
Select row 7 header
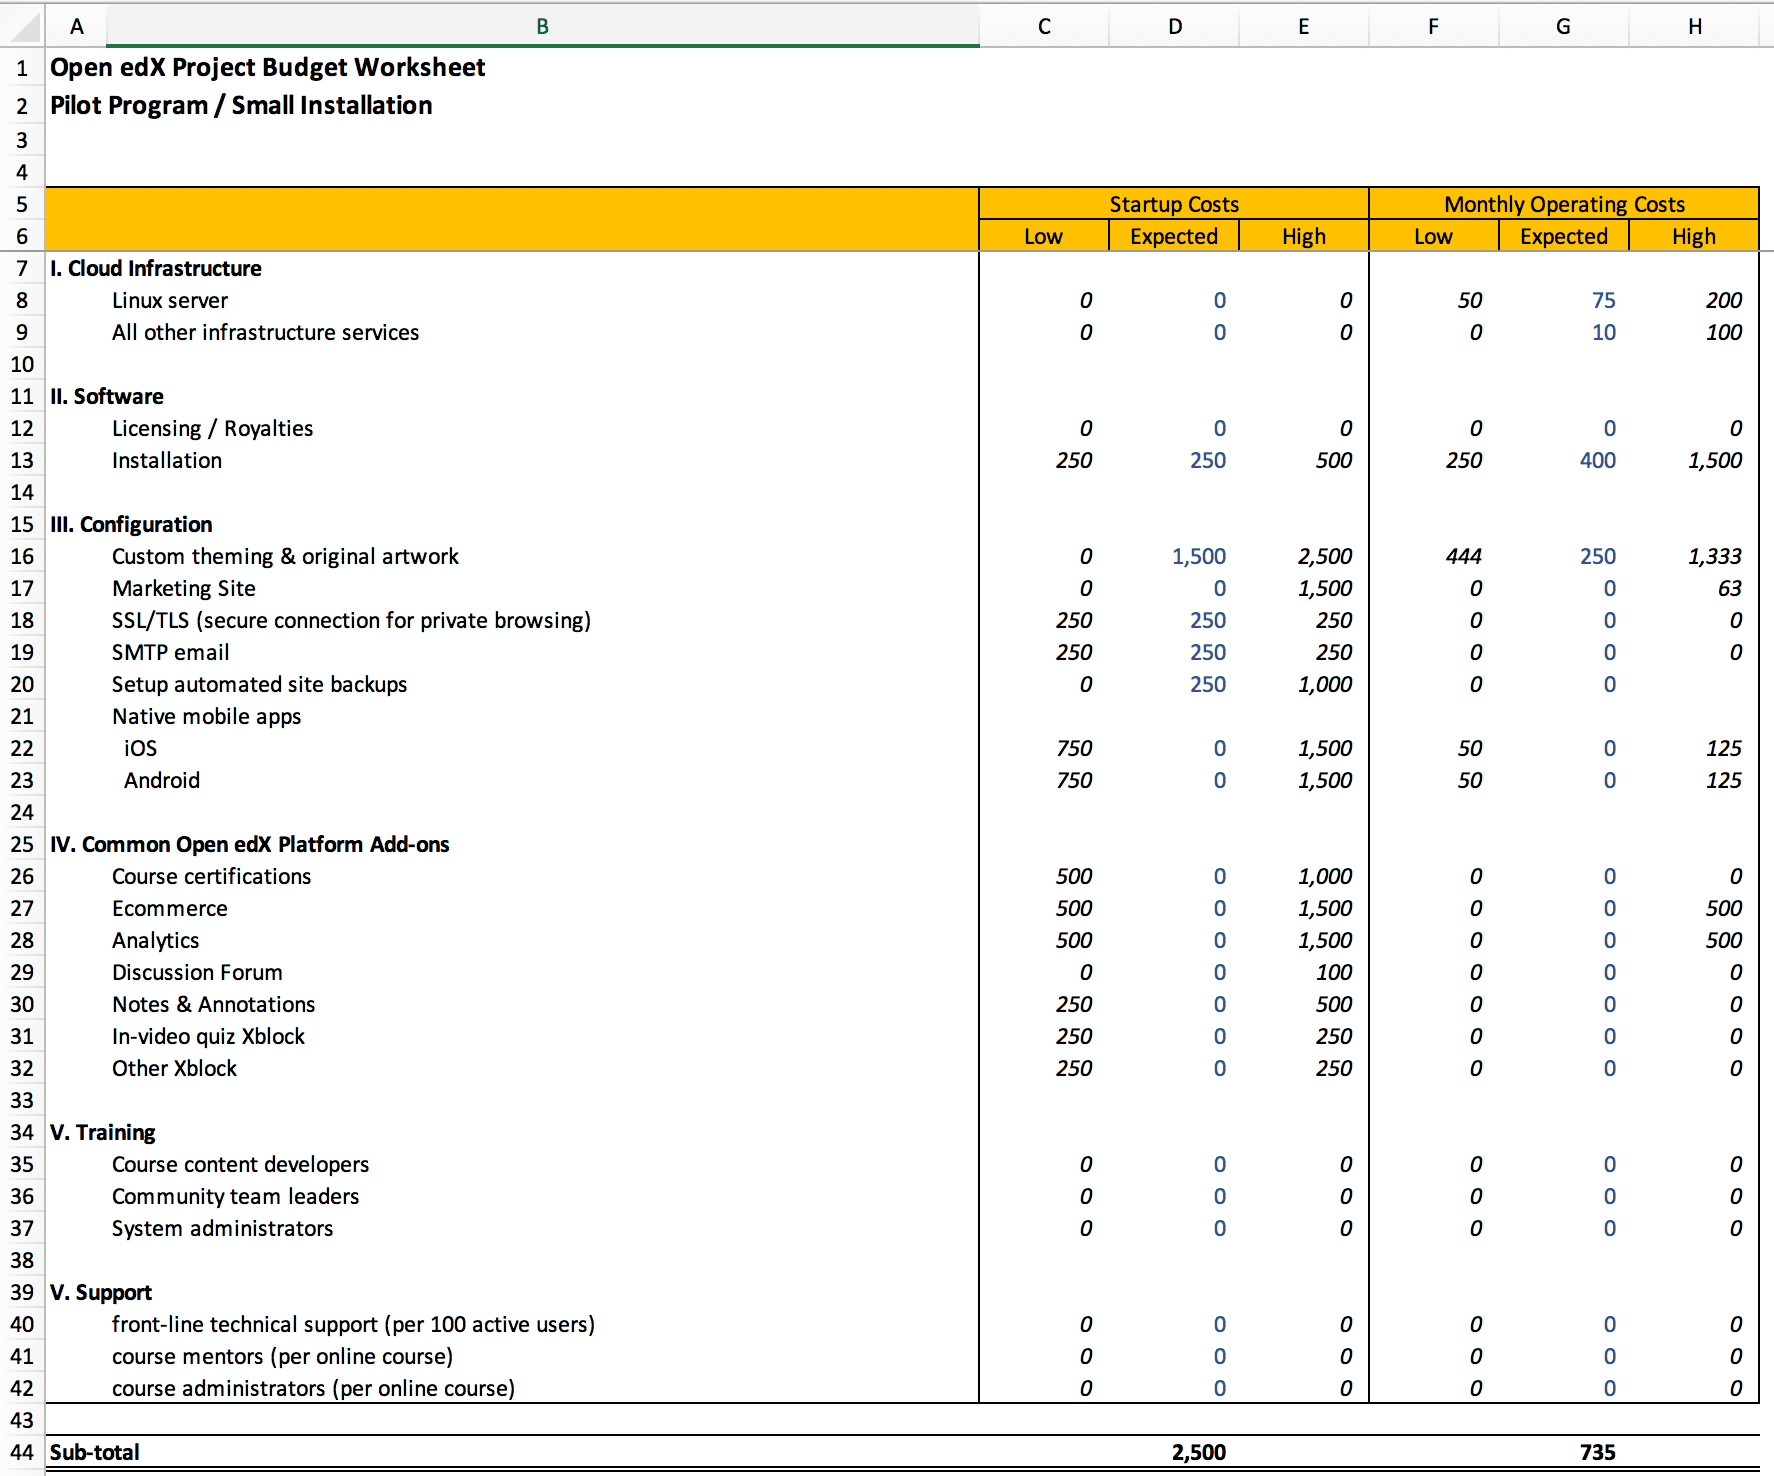[22, 268]
